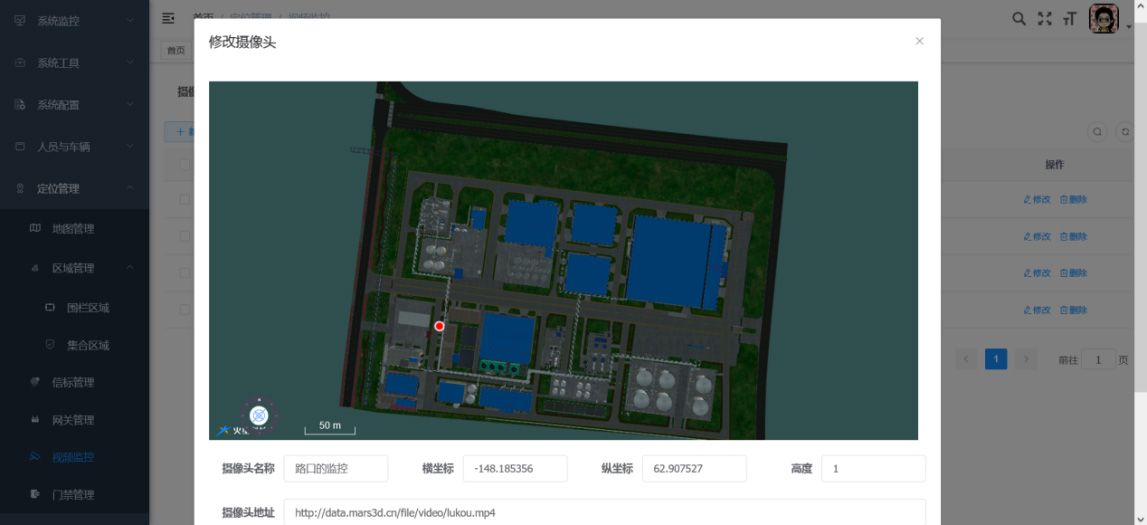
Task: Expand the 系统监控 sidebar menu
Action: pyautogui.click(x=74, y=21)
